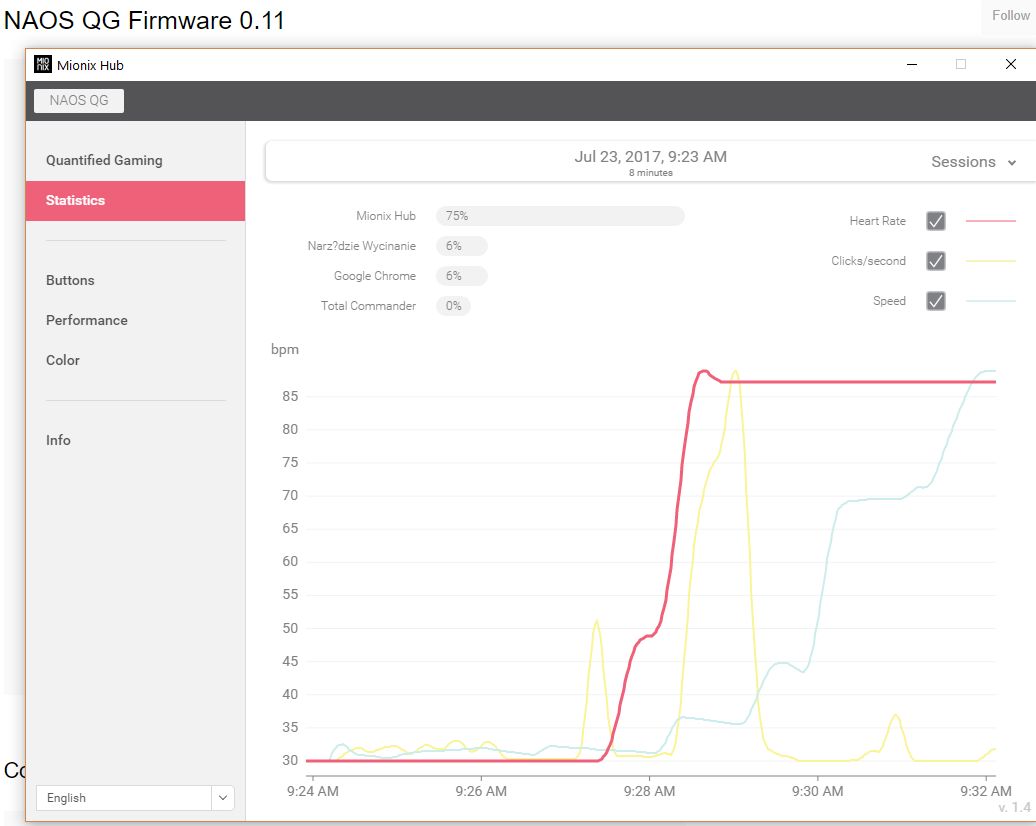This screenshot has height=826, width=1036.
Task: Click the Clicks/second legend label
Action: coord(868,261)
